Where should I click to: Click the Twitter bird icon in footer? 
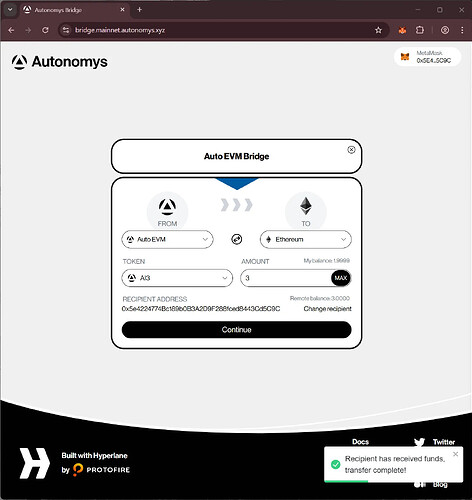coord(419,442)
